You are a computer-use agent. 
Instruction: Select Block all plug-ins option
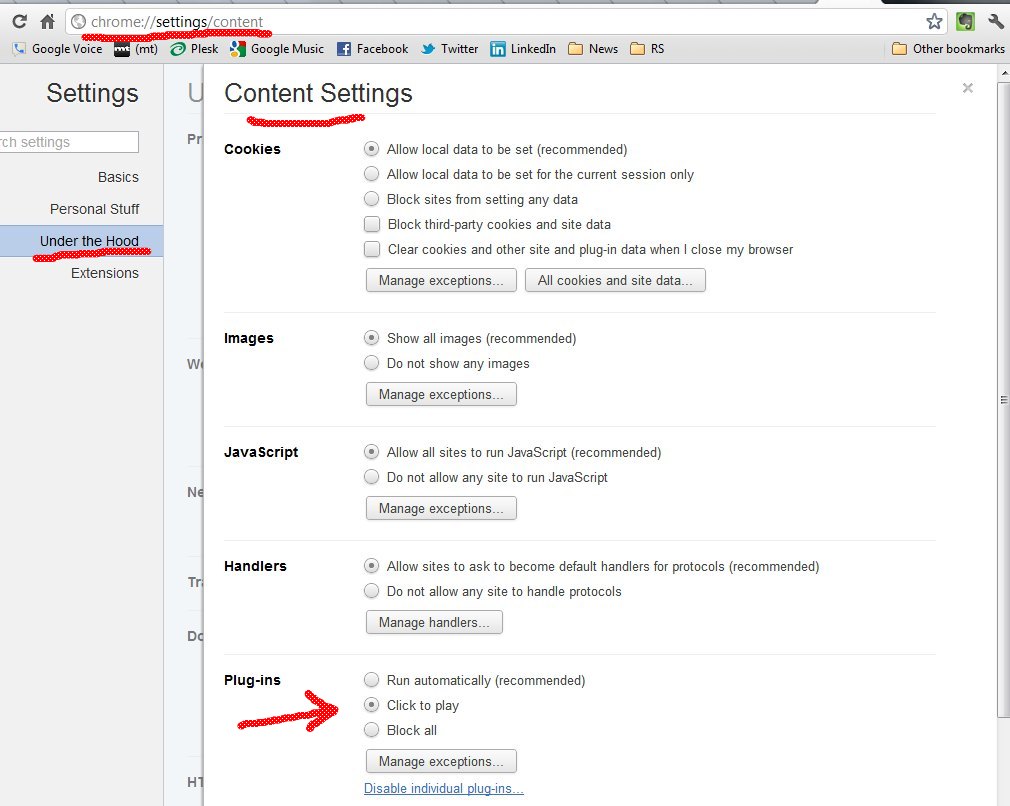[372, 730]
